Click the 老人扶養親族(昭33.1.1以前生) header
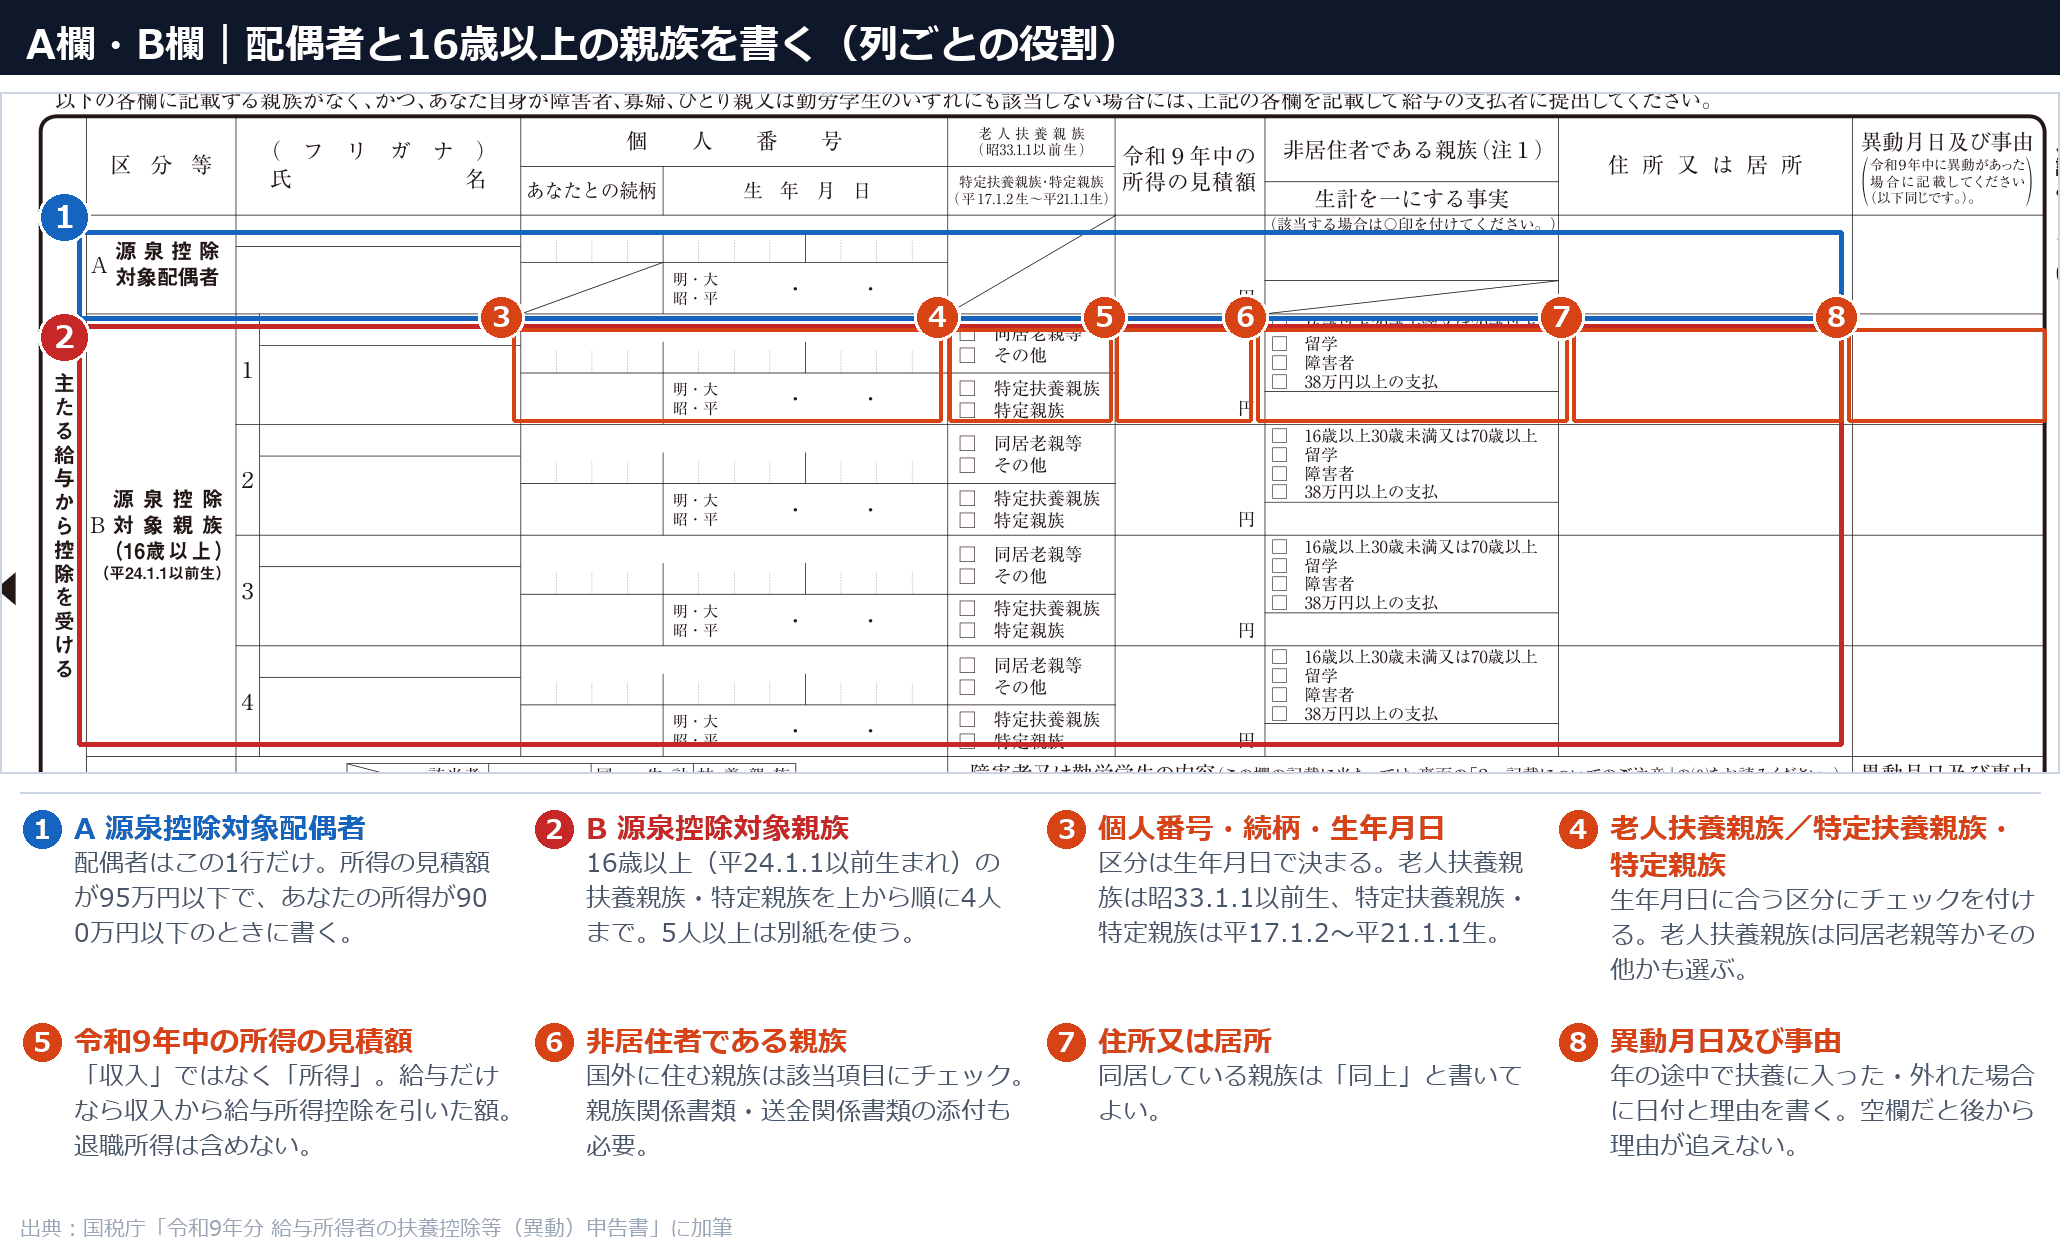This screenshot has width=2060, height=1253. pyautogui.click(x=1031, y=142)
